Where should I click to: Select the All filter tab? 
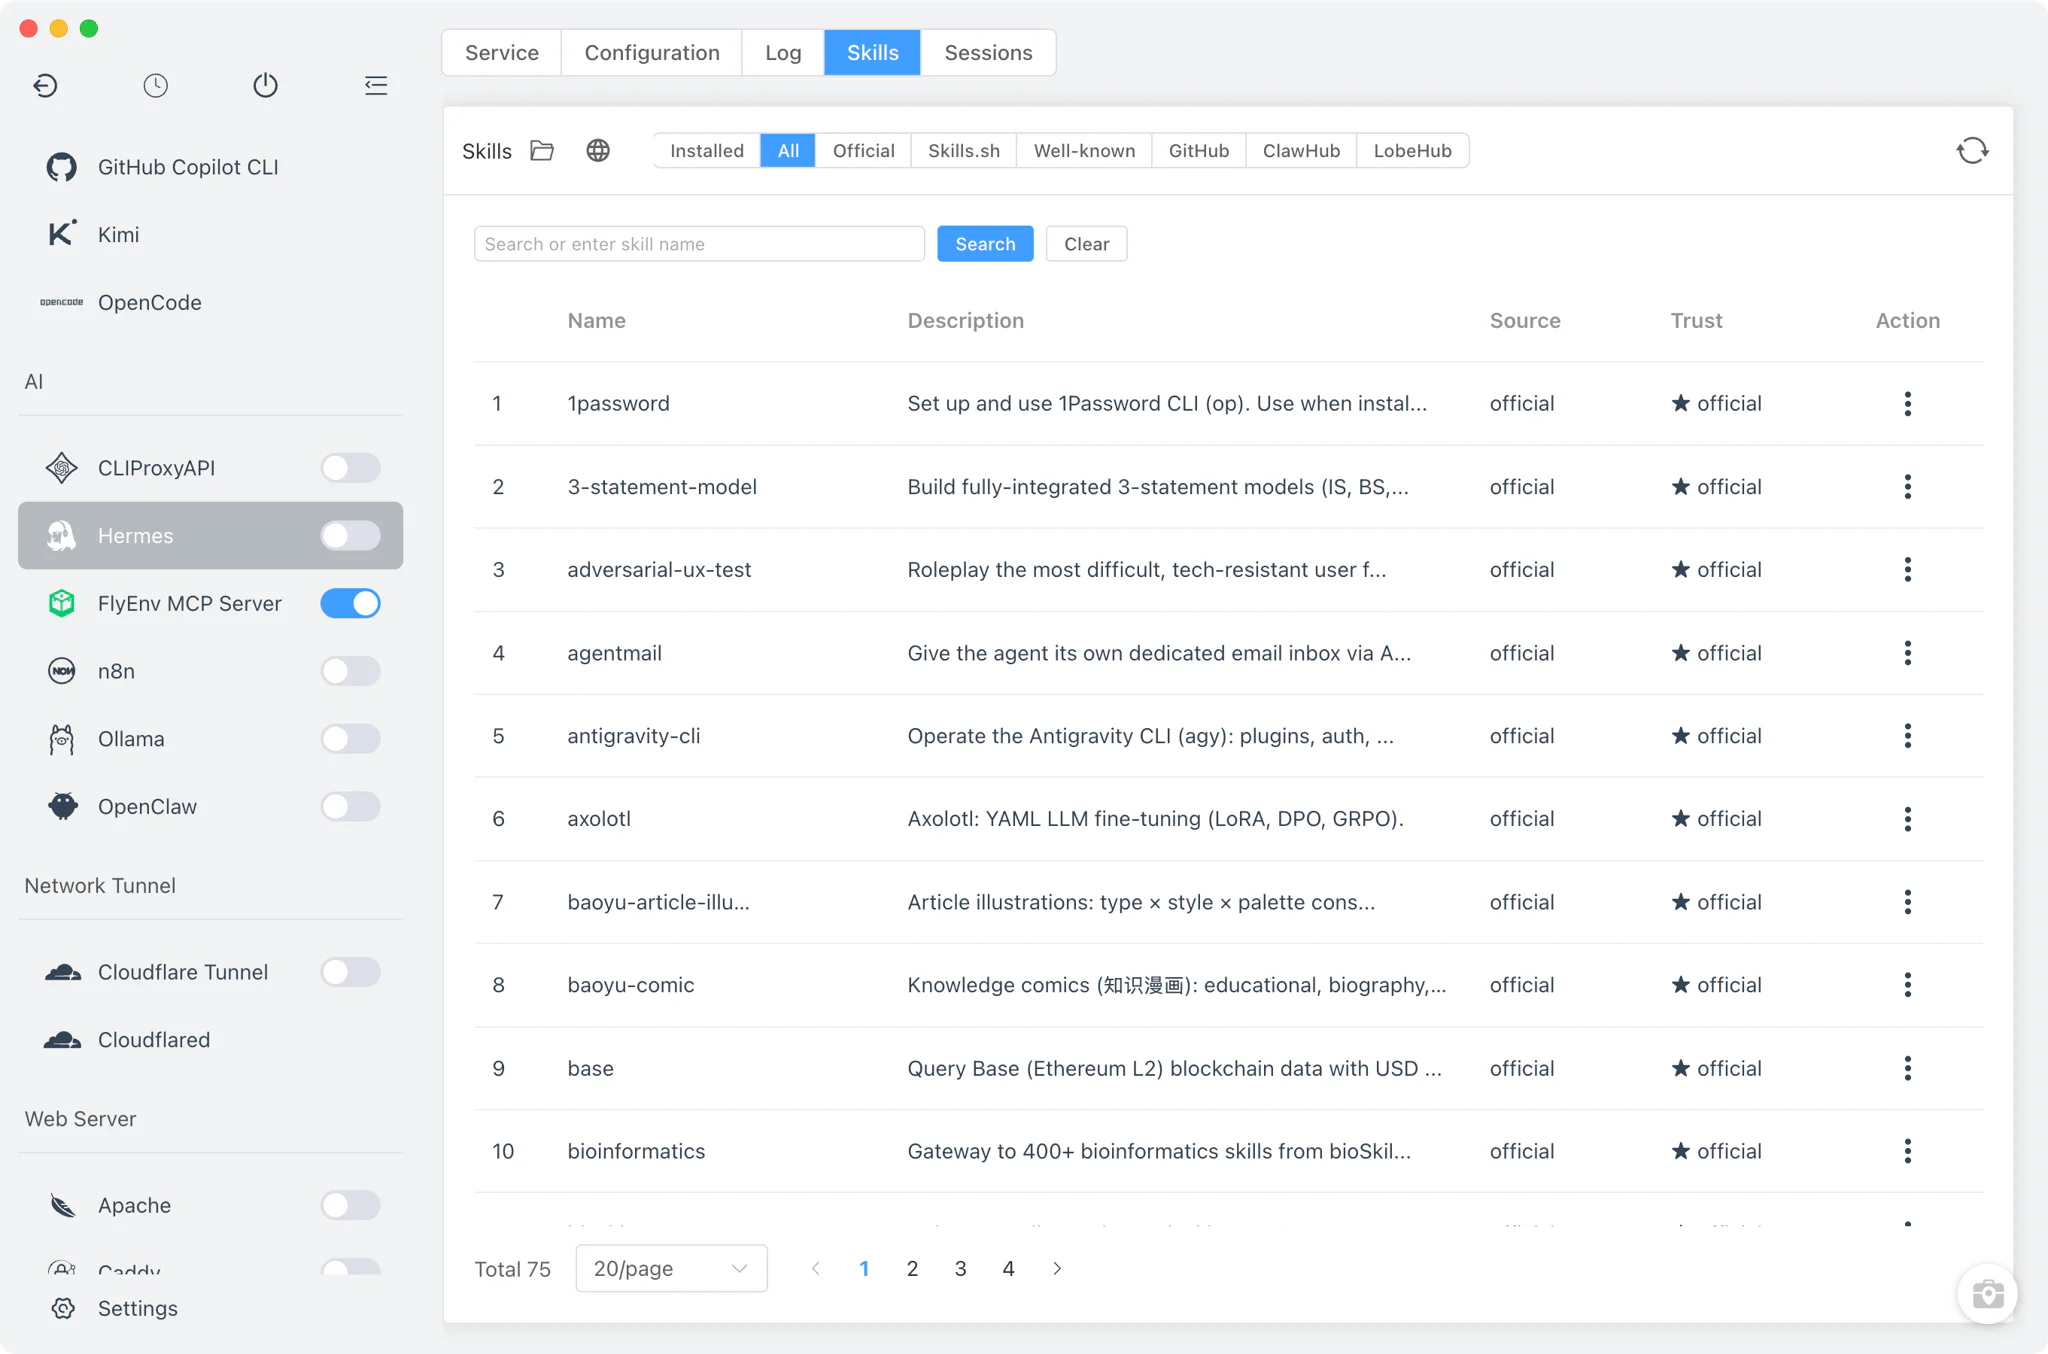pyautogui.click(x=788, y=151)
